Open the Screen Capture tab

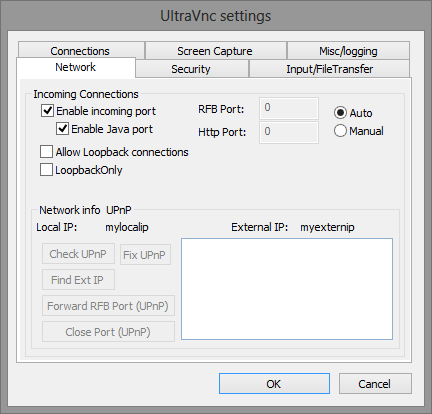pyautogui.click(x=215, y=50)
